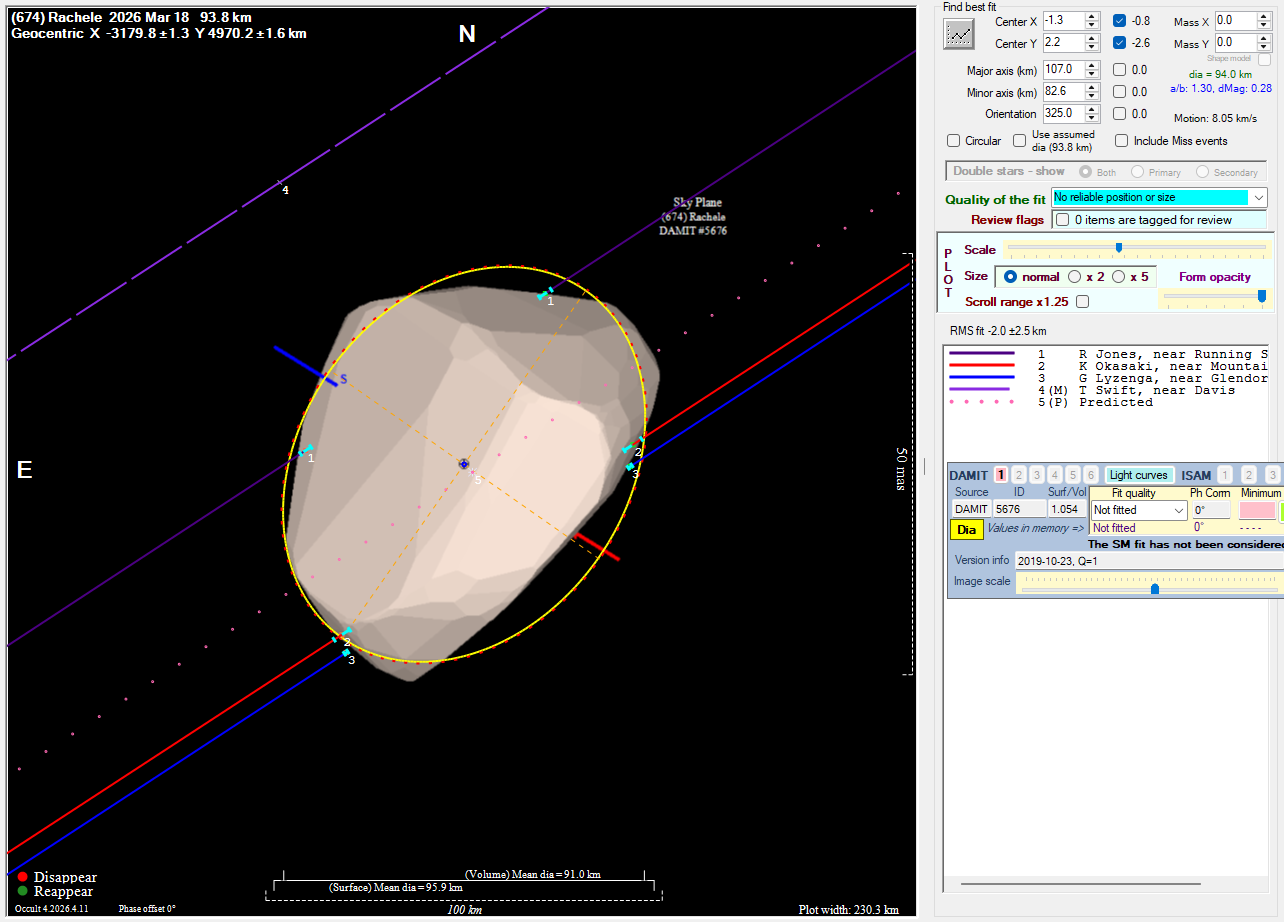The height and width of the screenshot is (922, 1284).
Task: Click the Image scale slider handle
Action: click(x=1155, y=589)
